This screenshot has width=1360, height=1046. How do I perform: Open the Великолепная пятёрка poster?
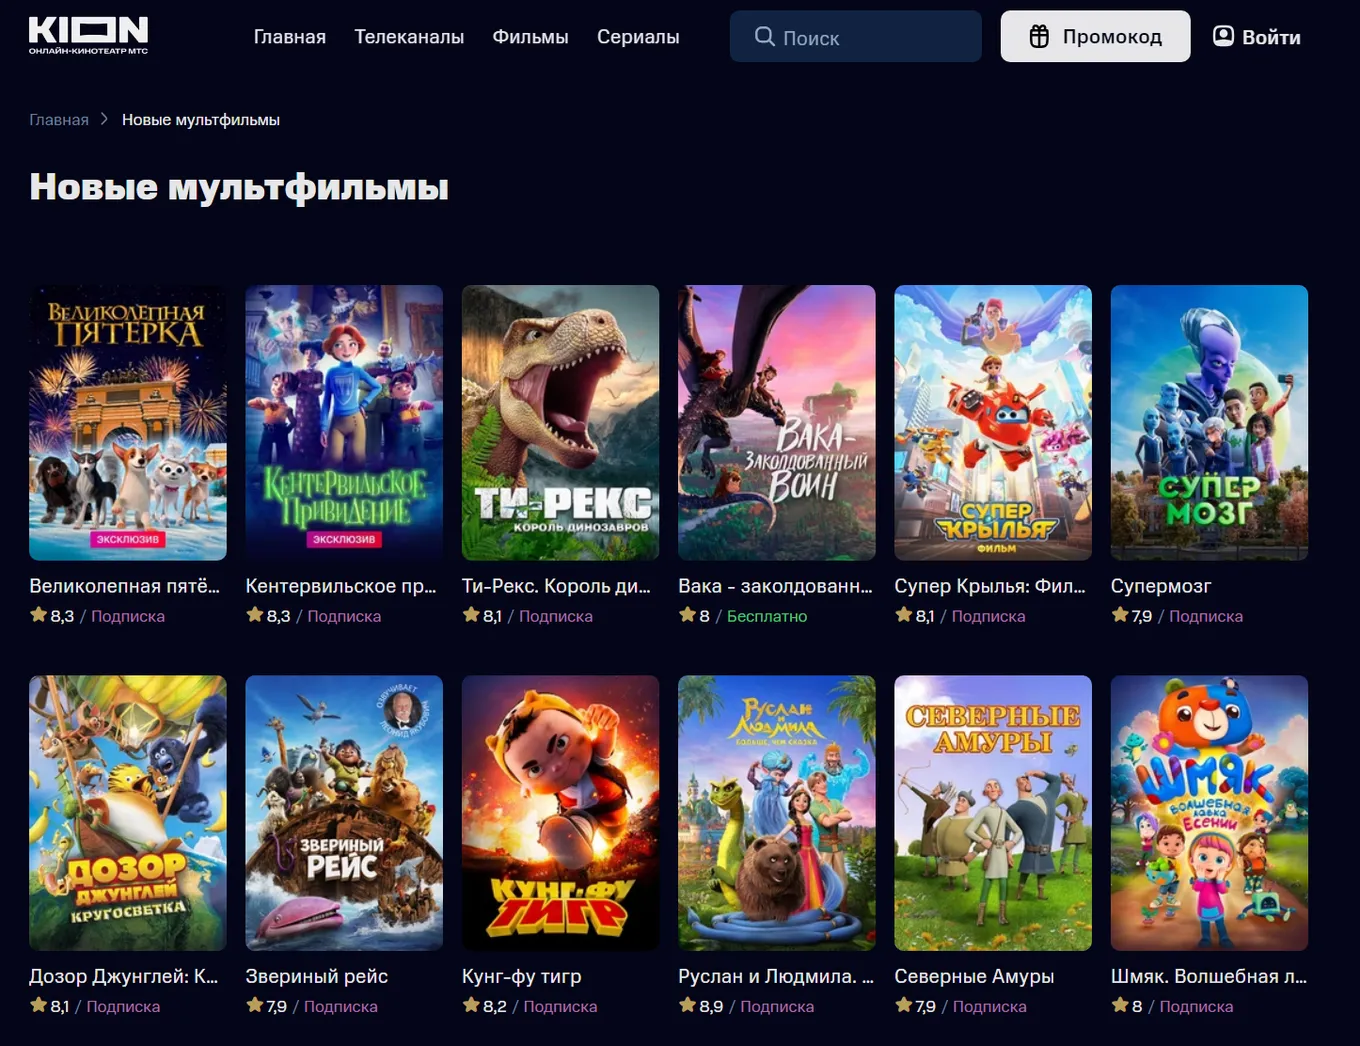[x=128, y=423]
